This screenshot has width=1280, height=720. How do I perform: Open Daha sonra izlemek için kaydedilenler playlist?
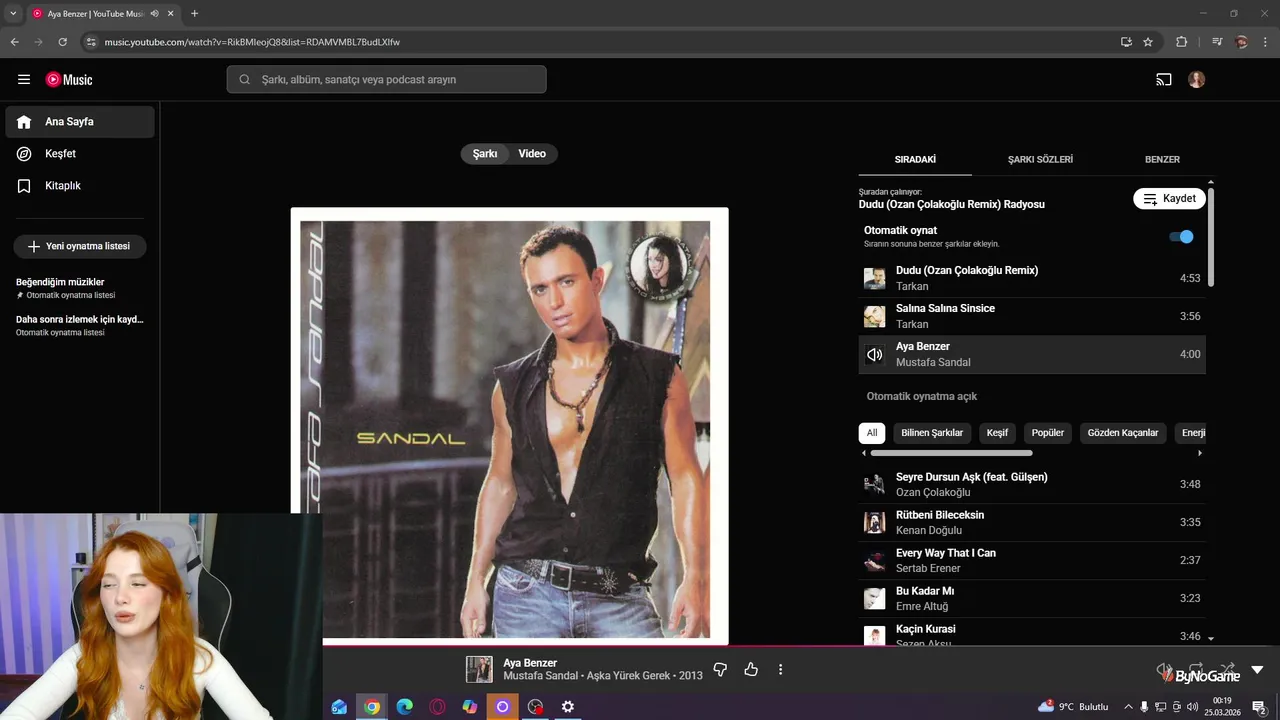80,325
